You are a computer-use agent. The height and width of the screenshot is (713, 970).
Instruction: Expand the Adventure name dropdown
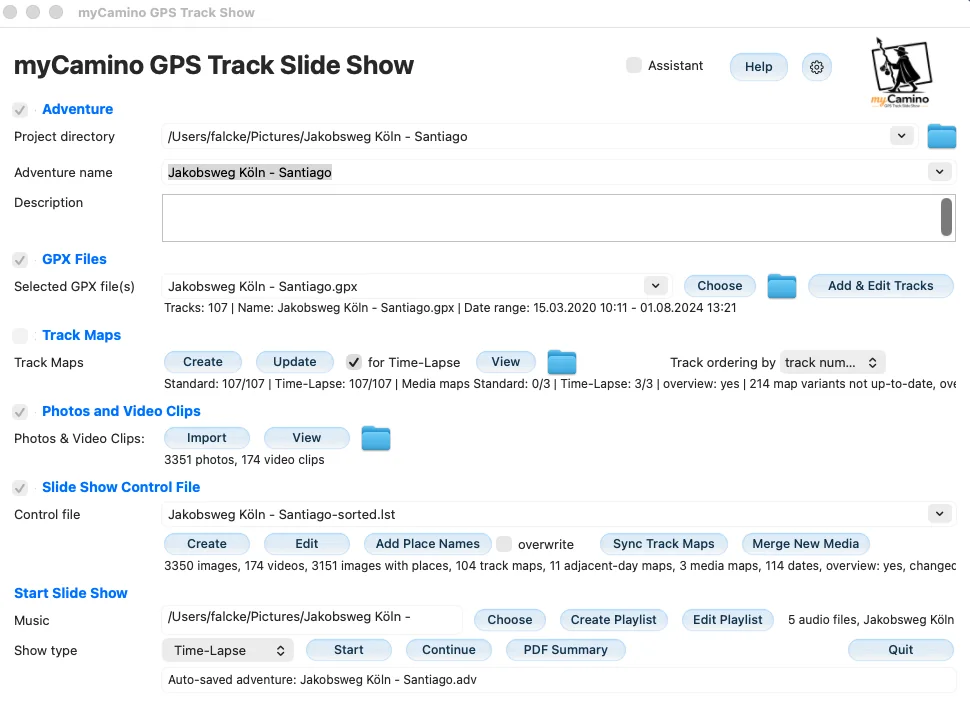(940, 172)
